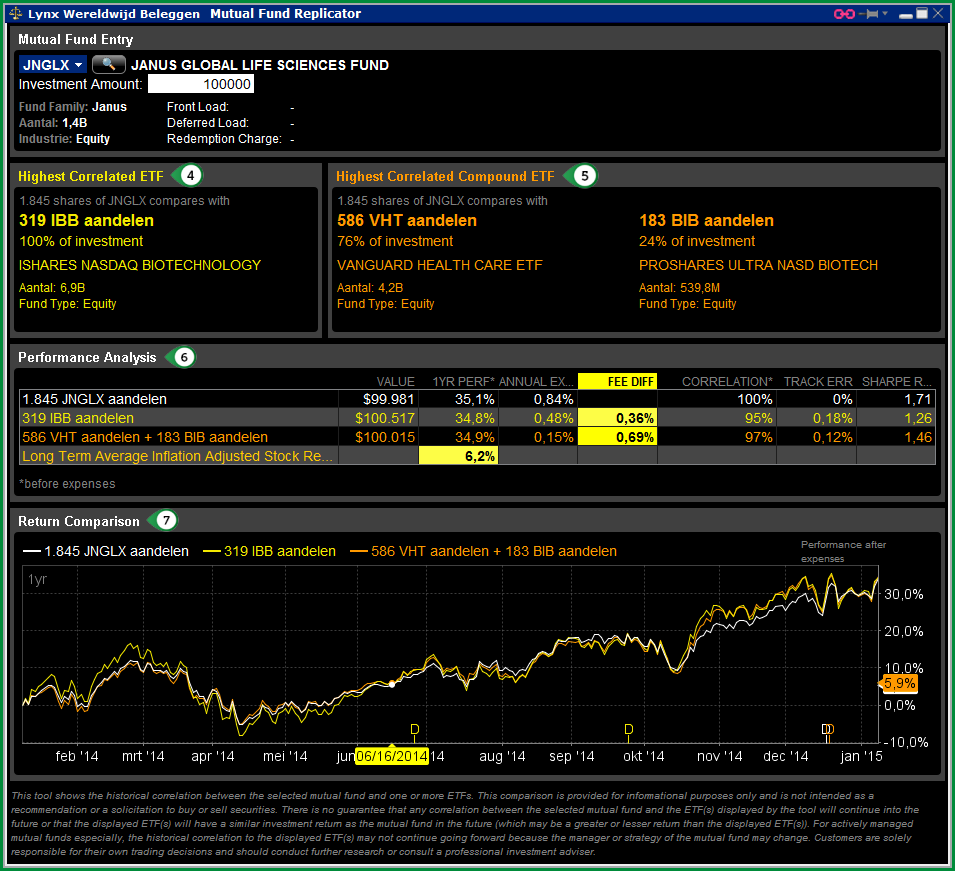
Task: Click the D dividend markers near jan '15
Action: click(828, 730)
